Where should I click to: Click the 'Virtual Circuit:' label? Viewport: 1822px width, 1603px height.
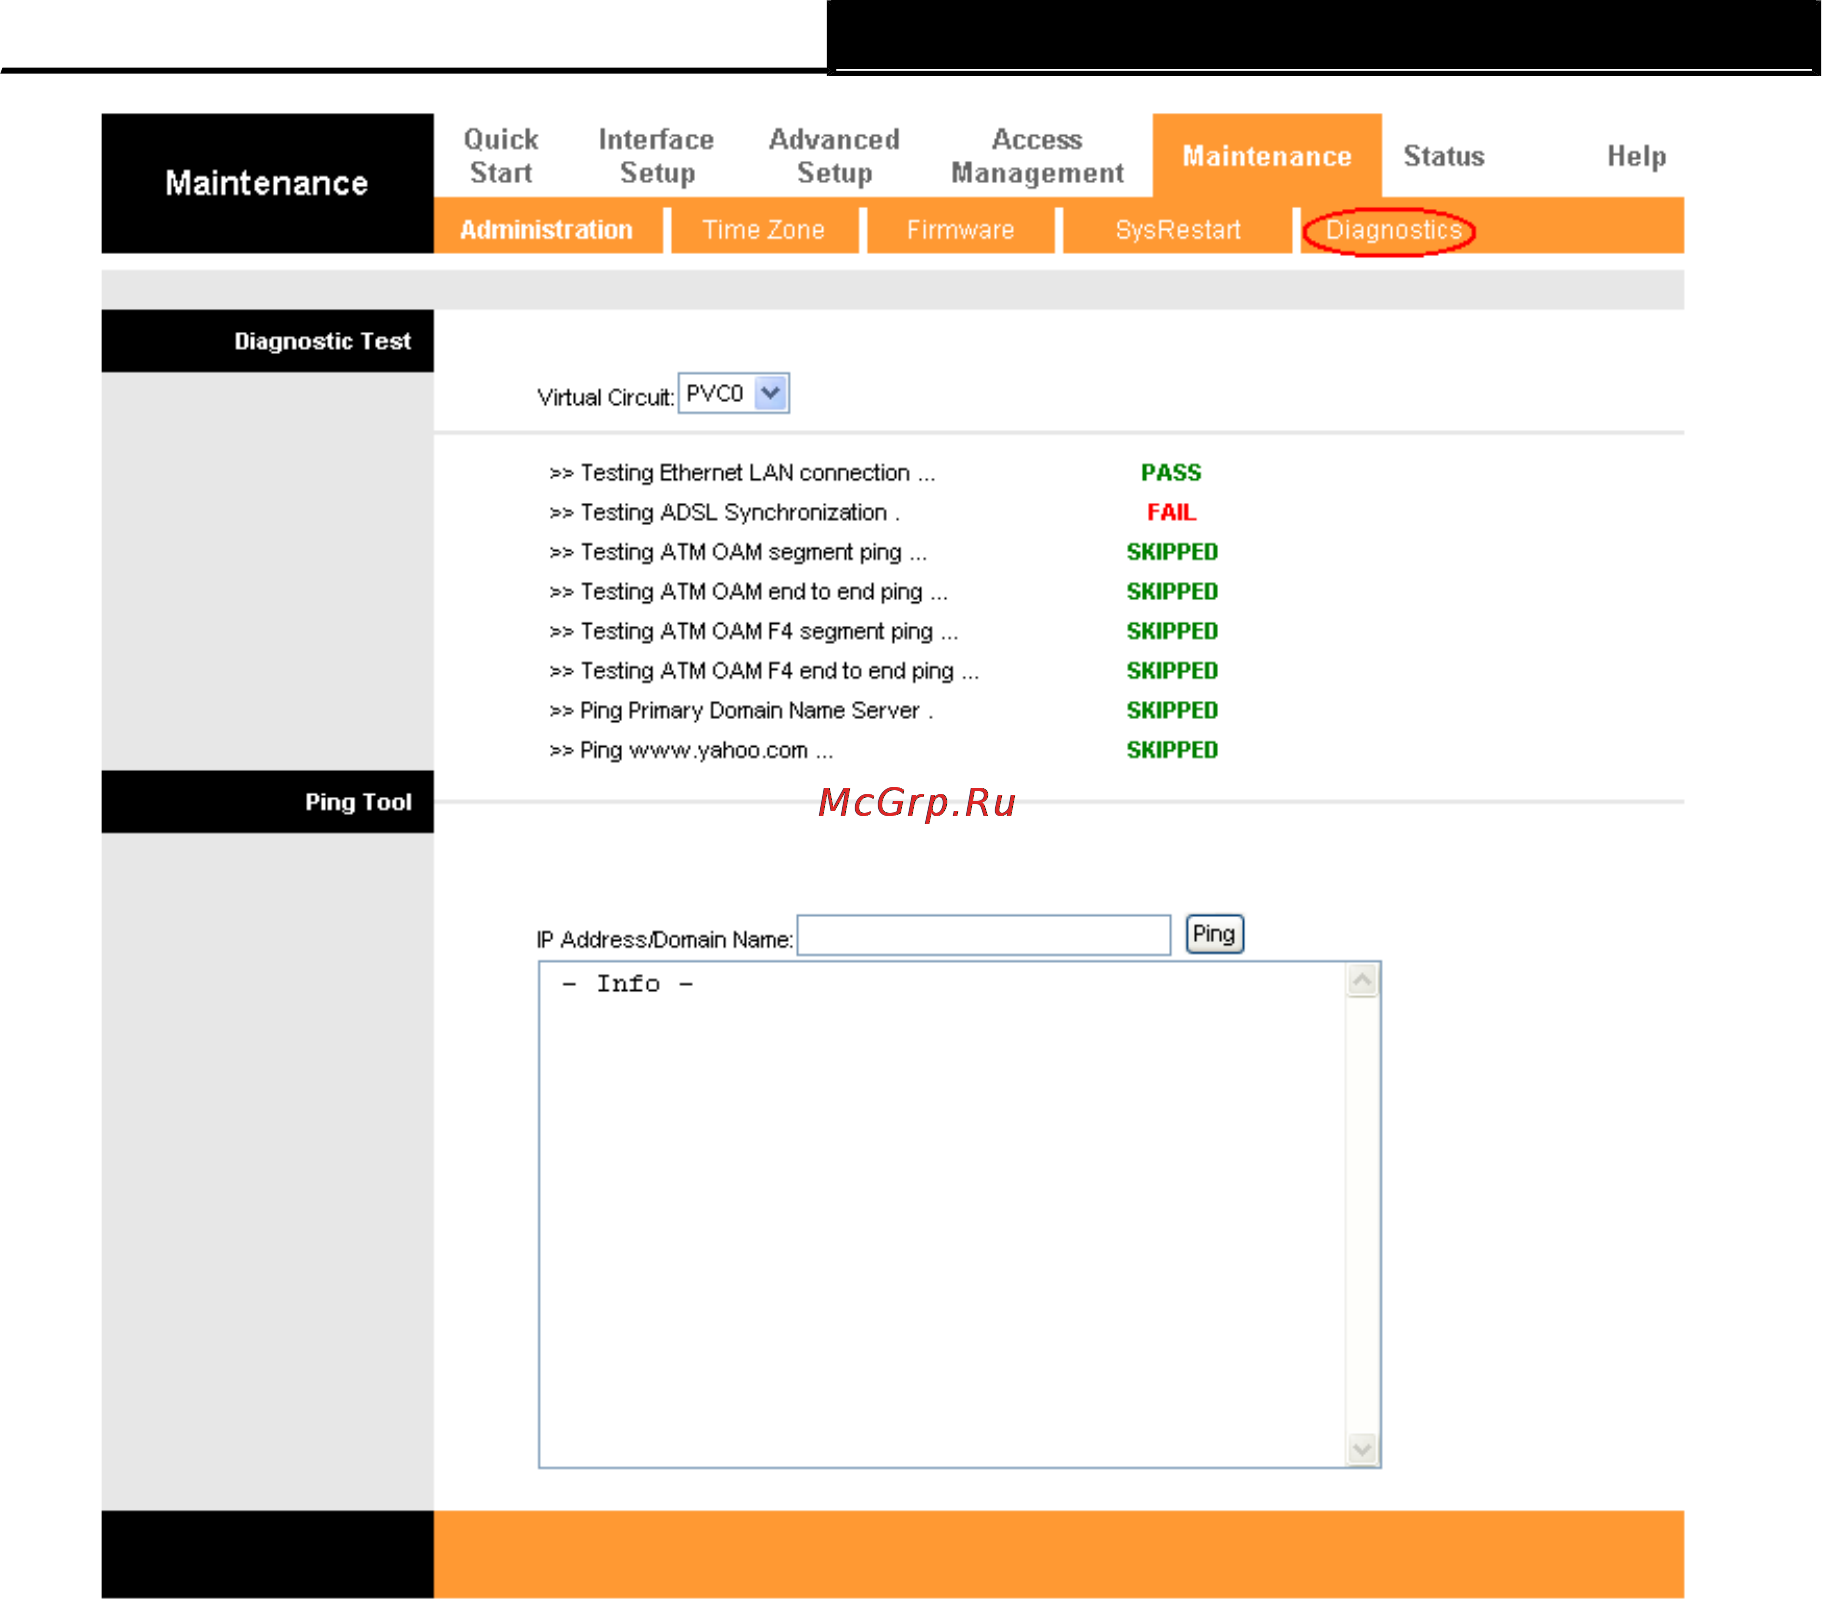(605, 397)
